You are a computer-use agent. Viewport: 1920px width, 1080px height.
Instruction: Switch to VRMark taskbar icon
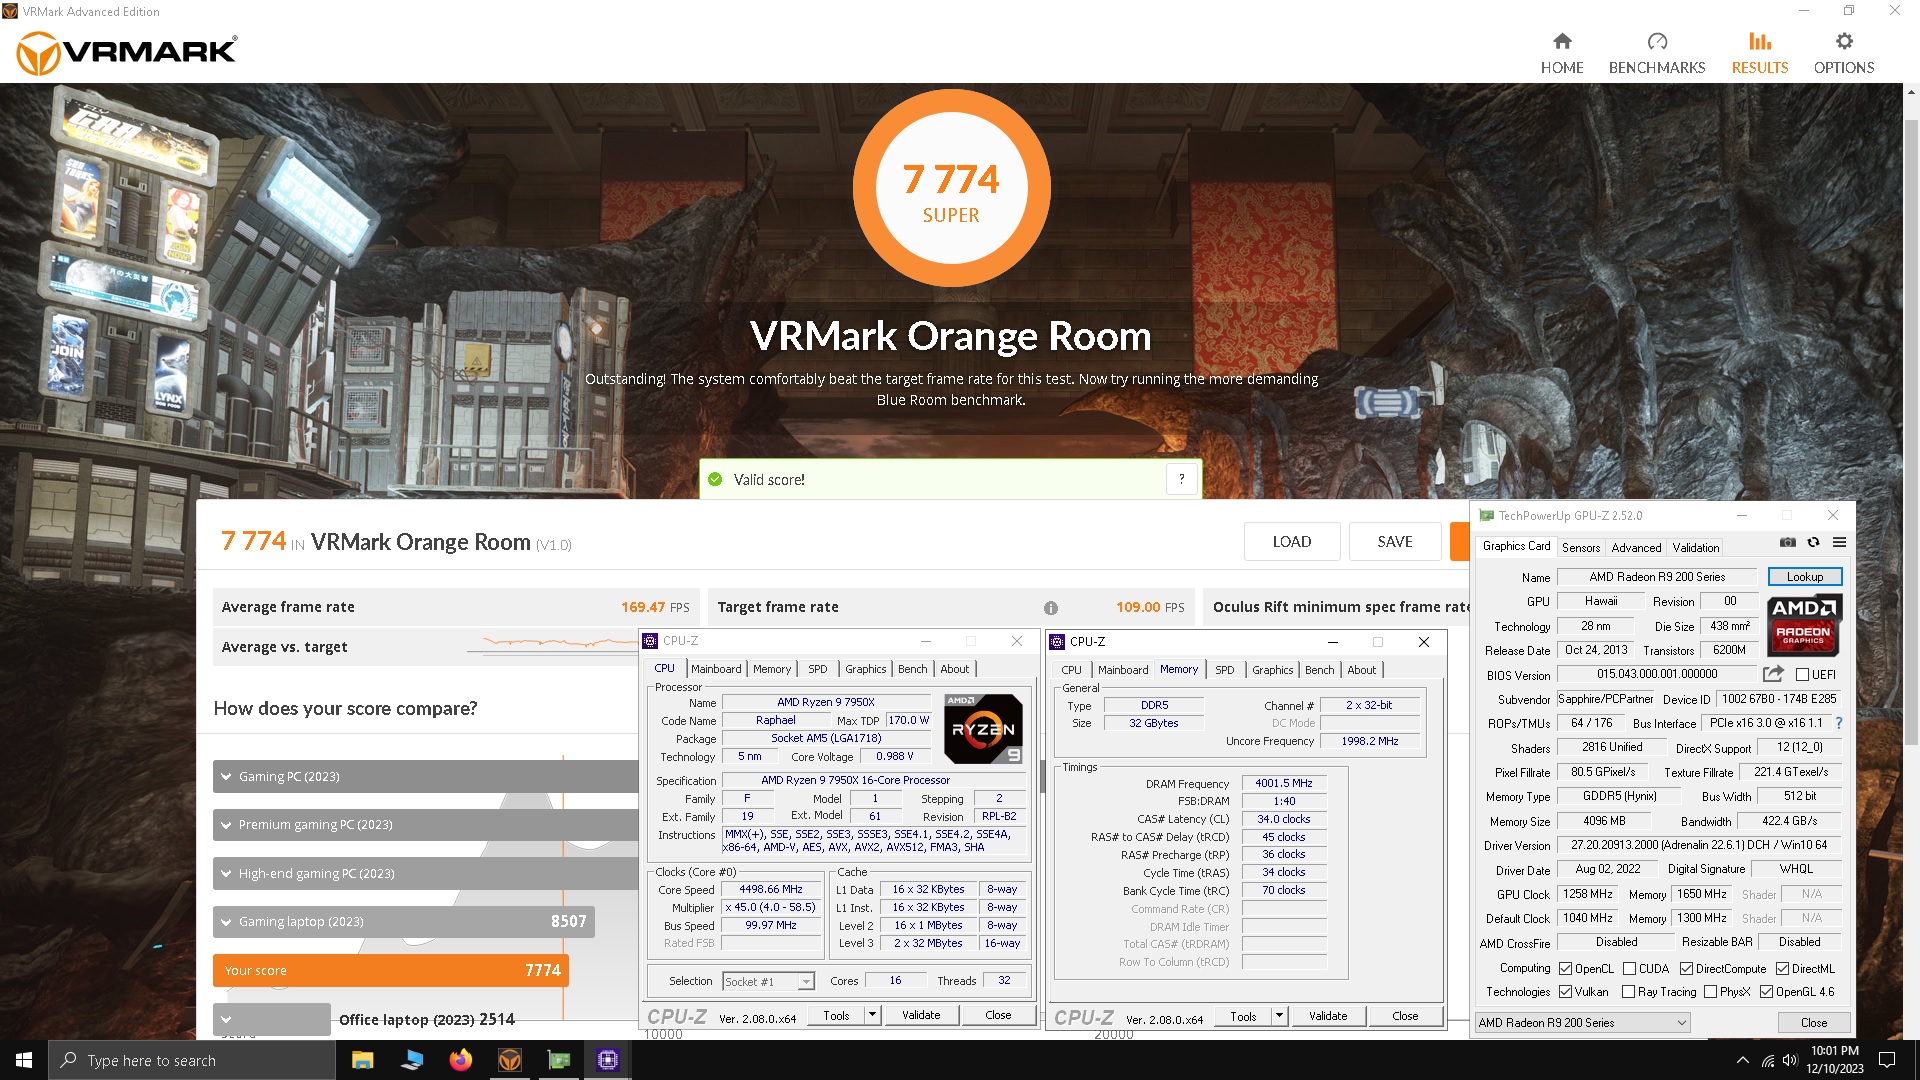[x=509, y=1060]
